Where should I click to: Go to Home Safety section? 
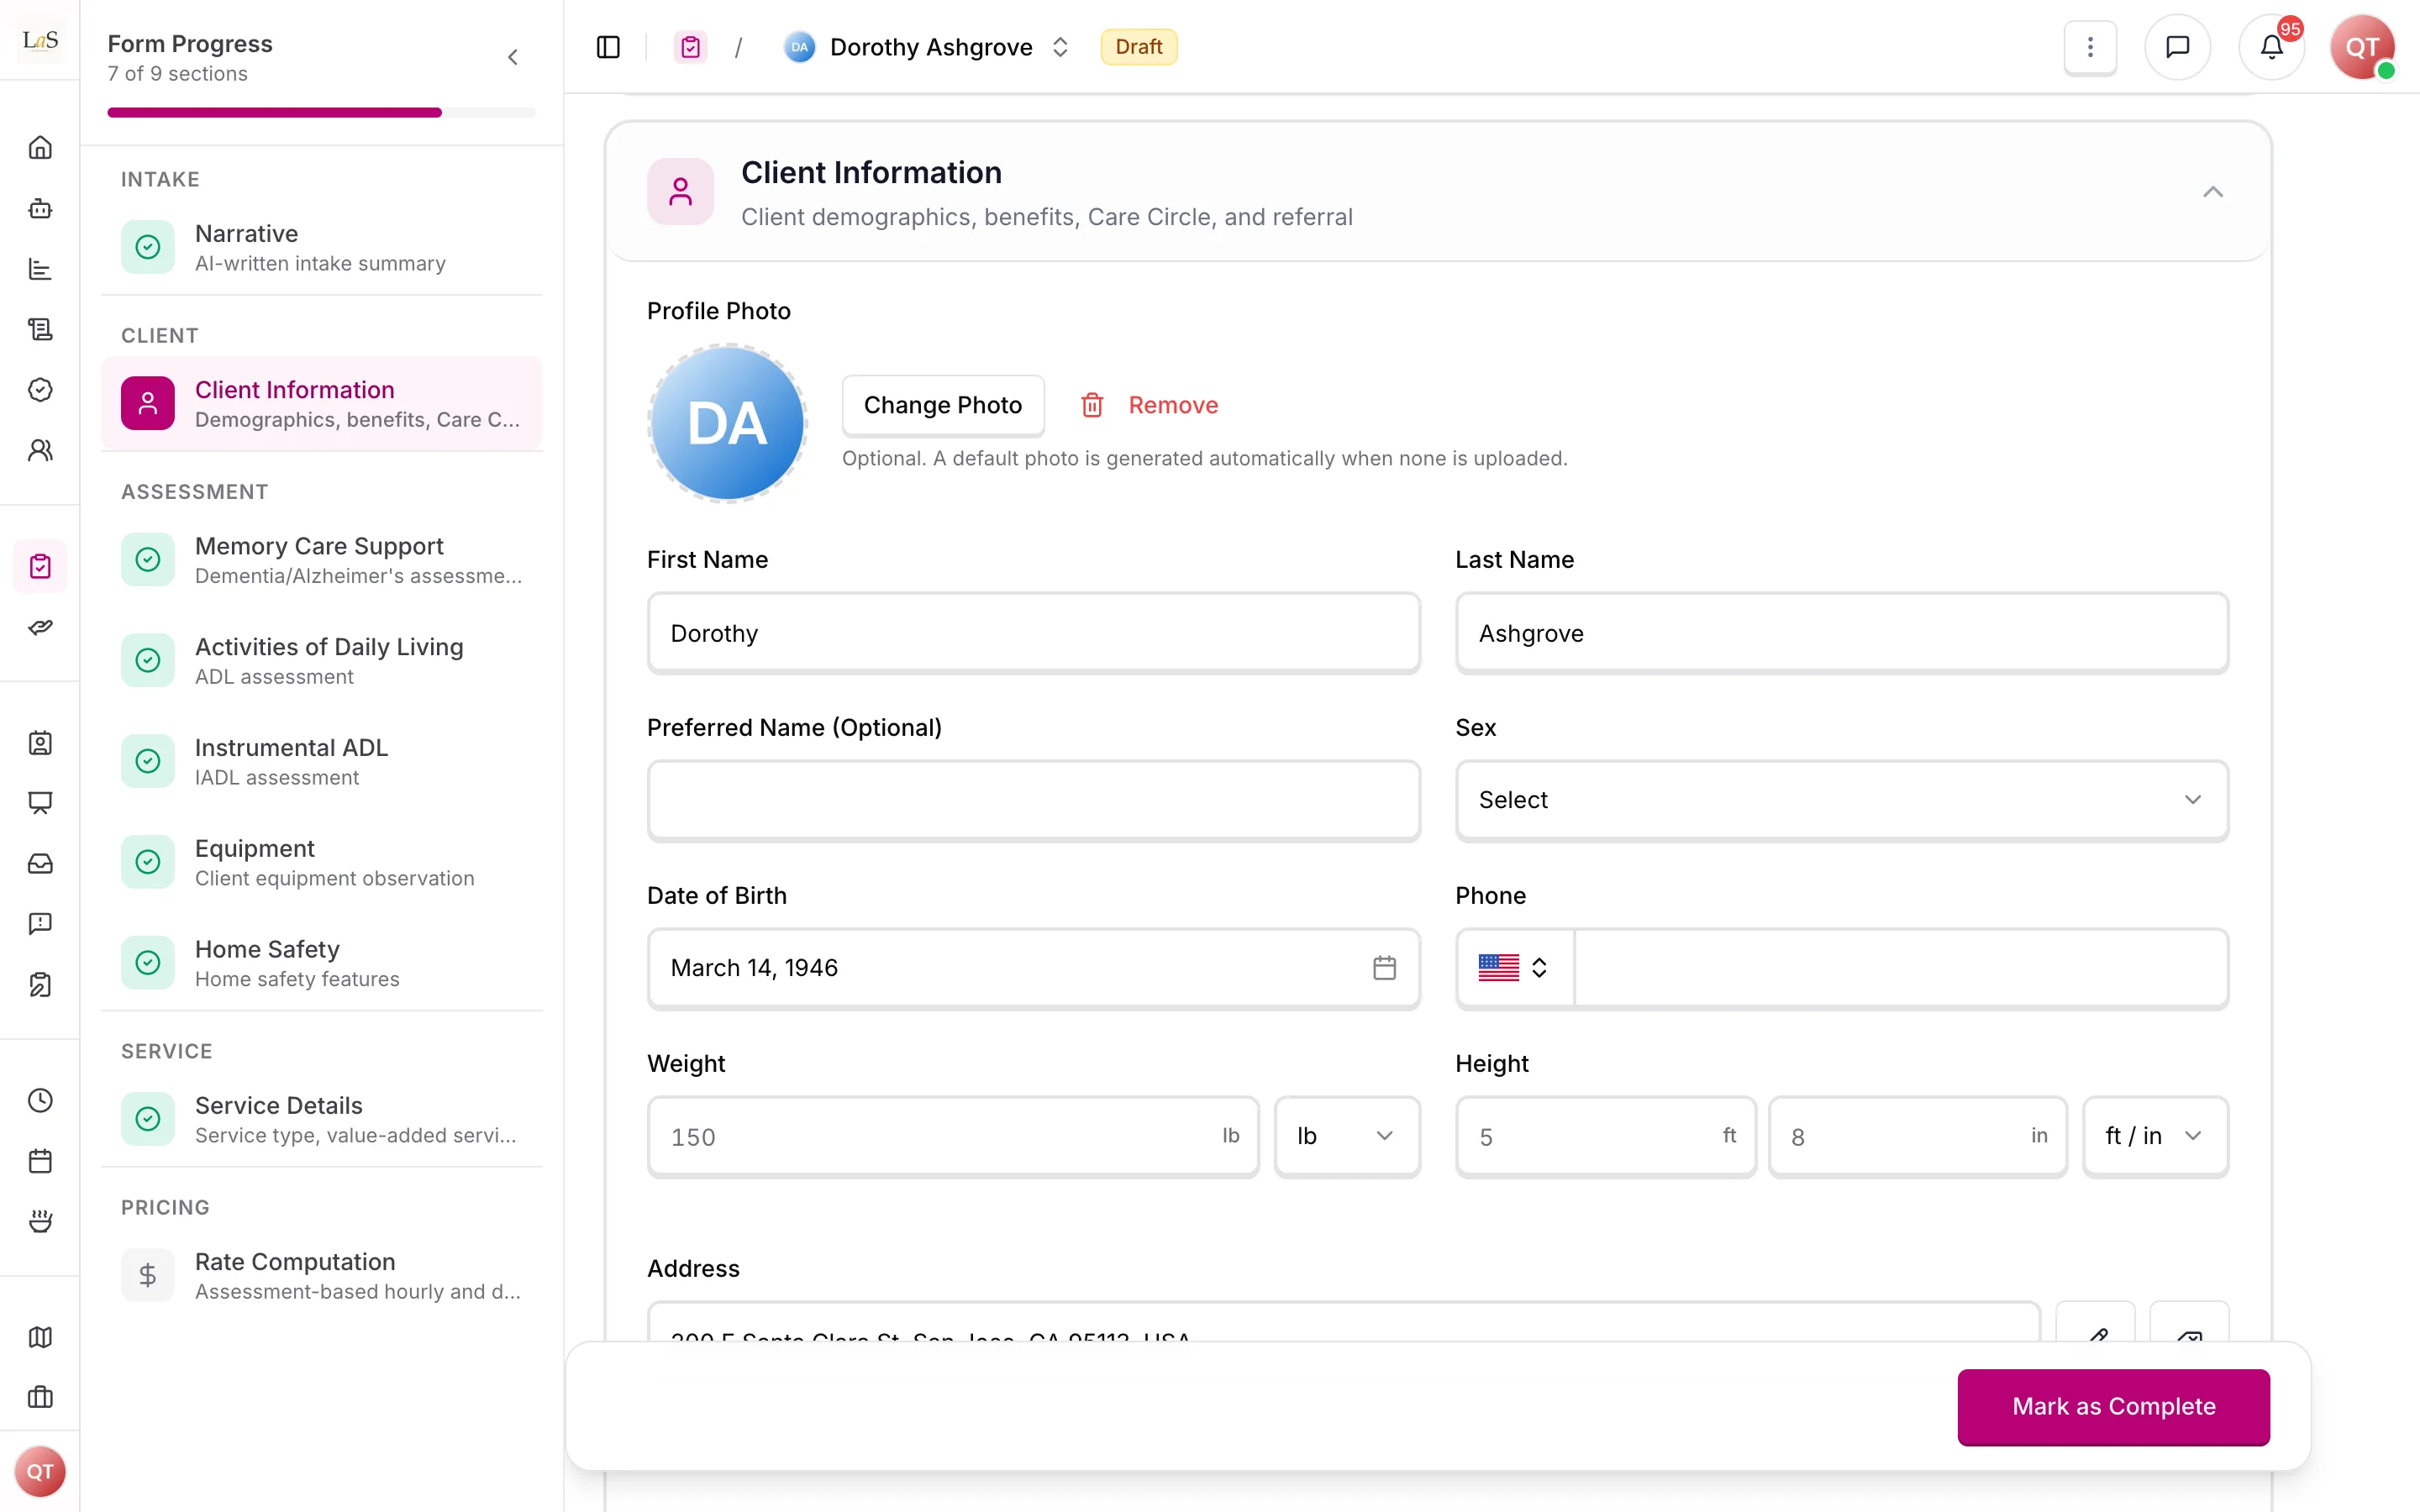pos(322,963)
